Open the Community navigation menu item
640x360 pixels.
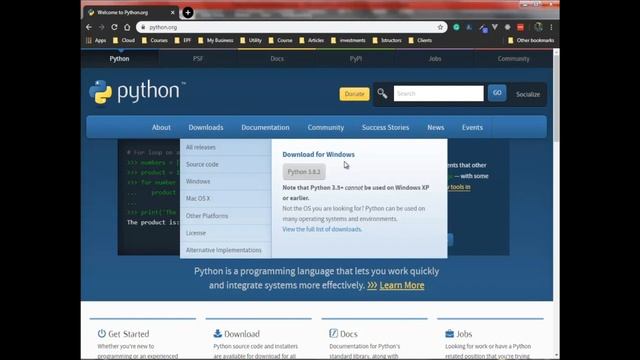pyautogui.click(x=326, y=127)
